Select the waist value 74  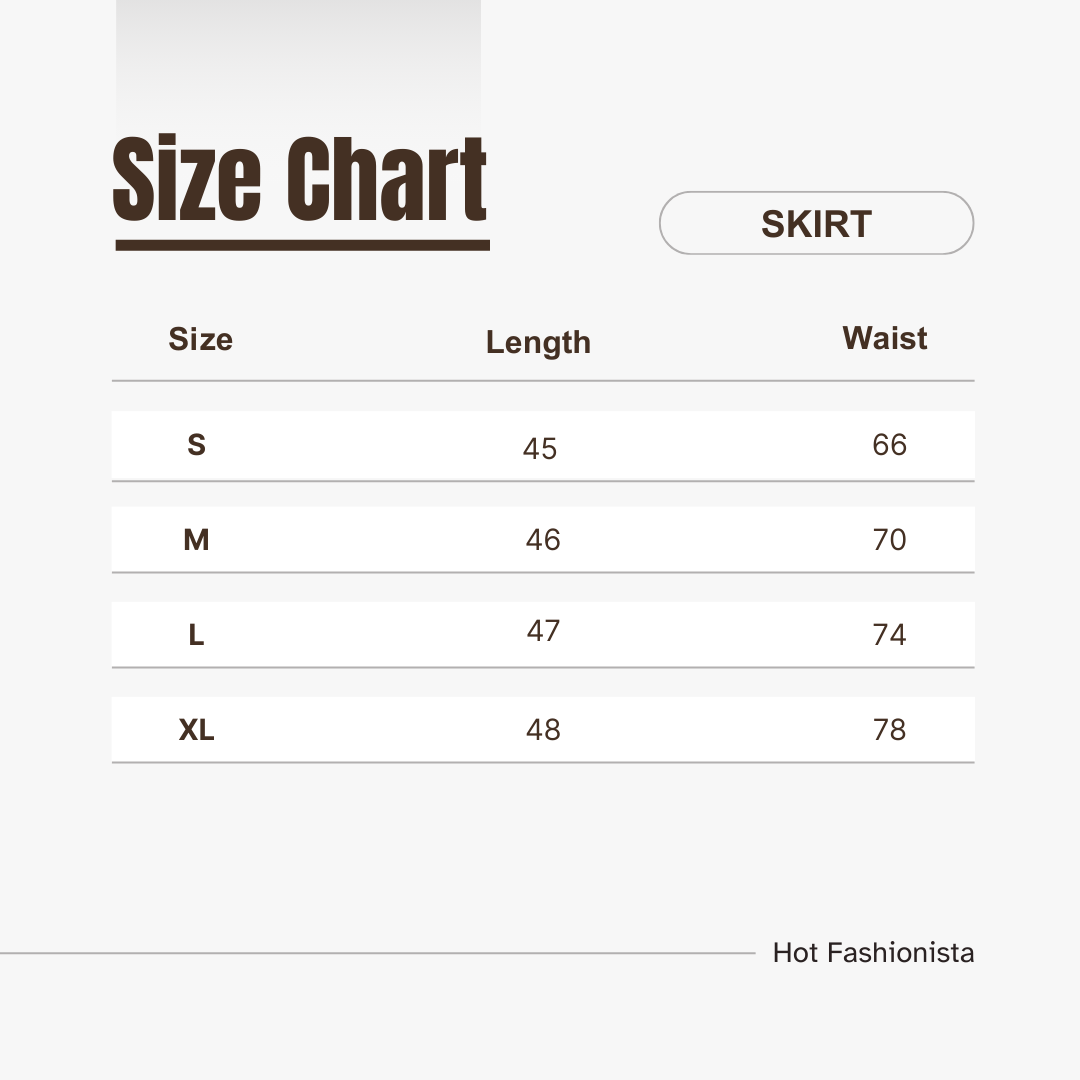(x=889, y=635)
